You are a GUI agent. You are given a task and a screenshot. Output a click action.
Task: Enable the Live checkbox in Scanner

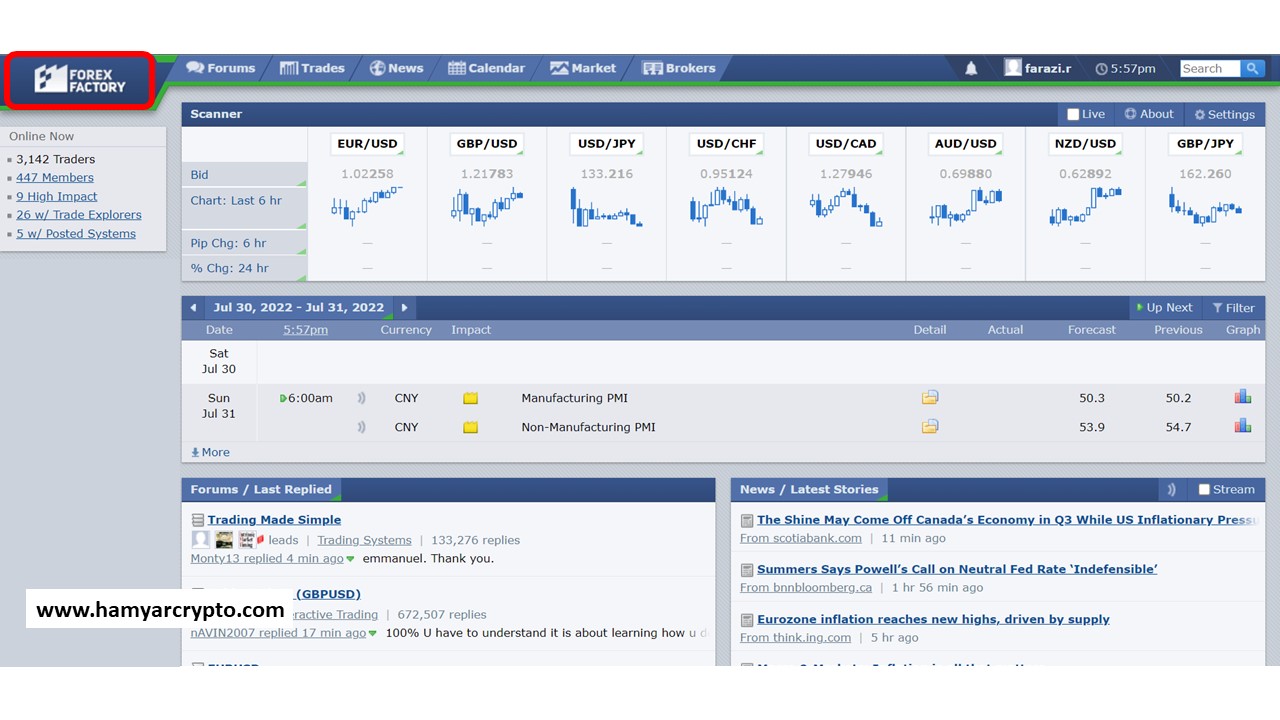1073,114
